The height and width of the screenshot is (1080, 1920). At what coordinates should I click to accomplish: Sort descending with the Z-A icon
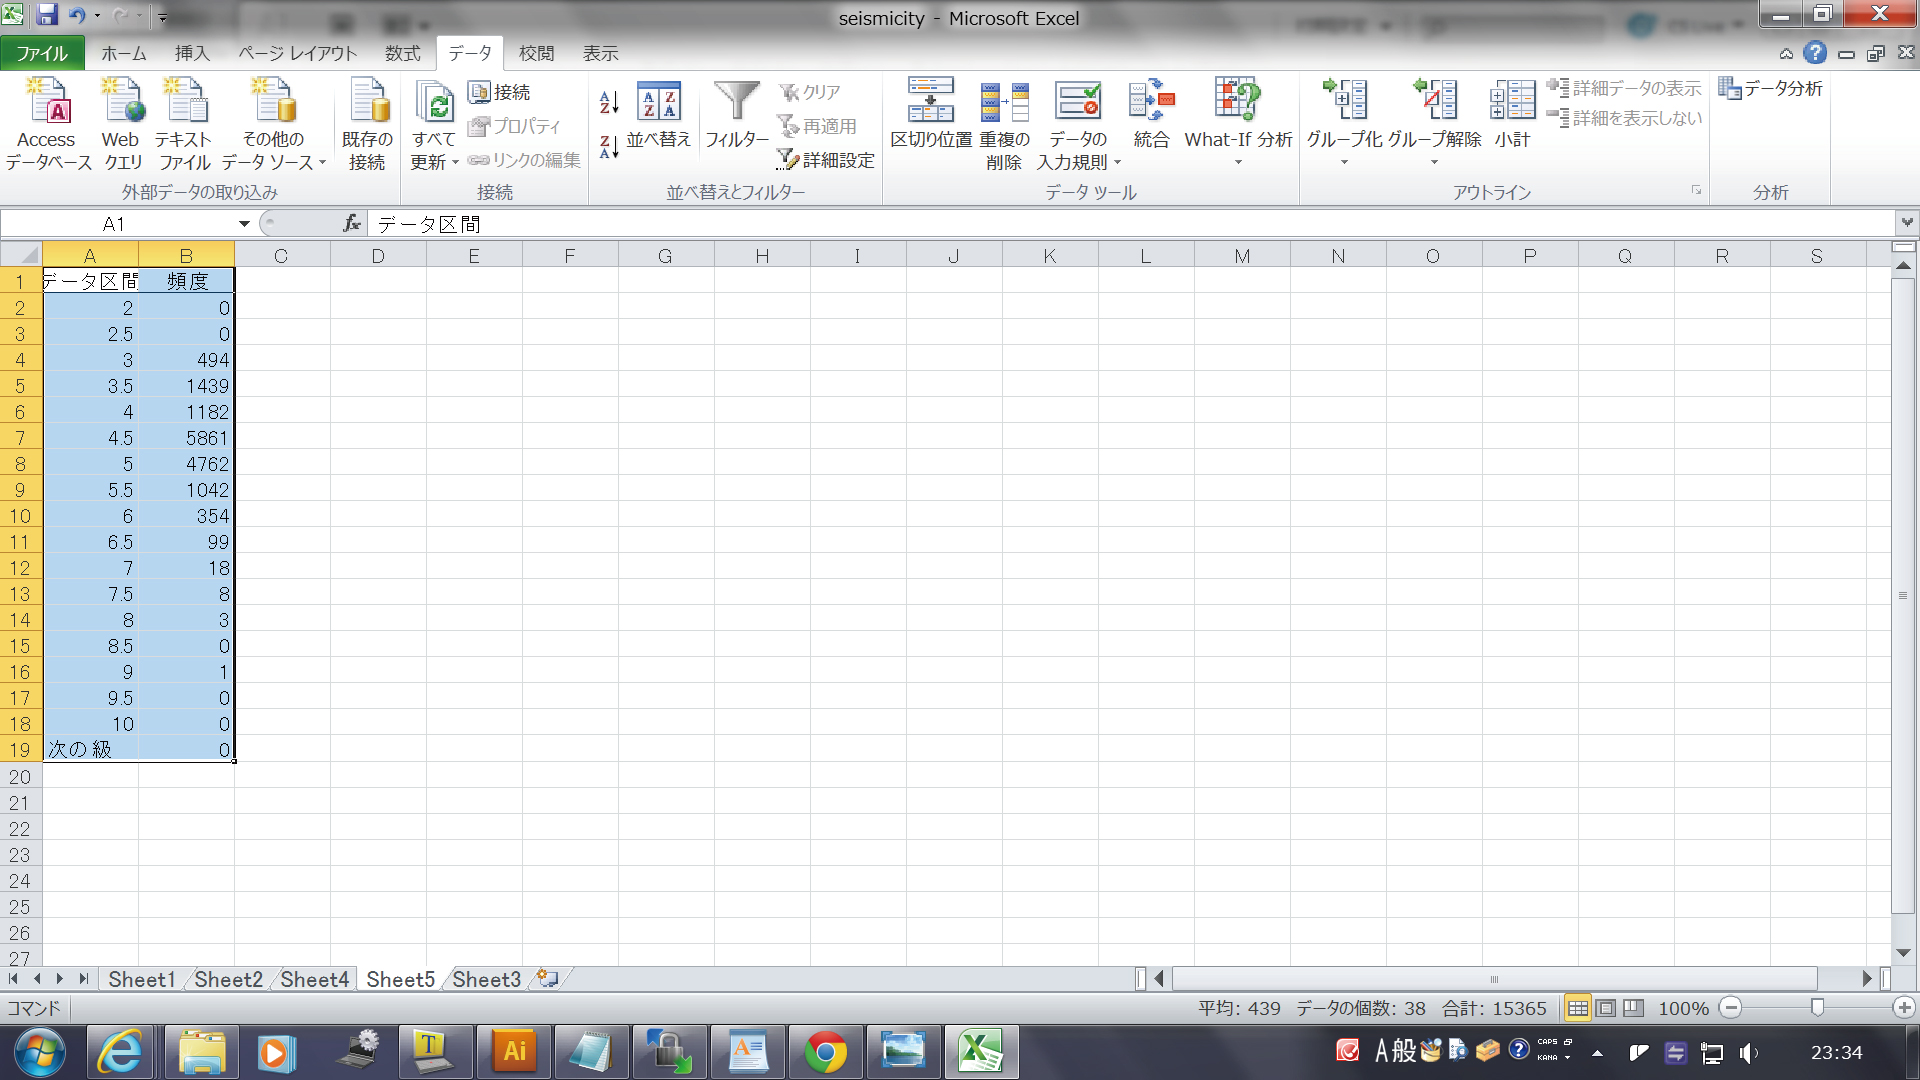[x=609, y=146]
